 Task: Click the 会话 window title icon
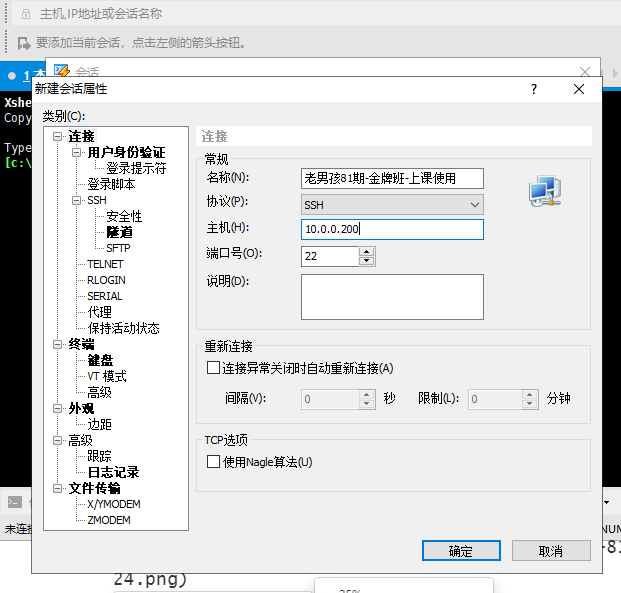coord(61,71)
